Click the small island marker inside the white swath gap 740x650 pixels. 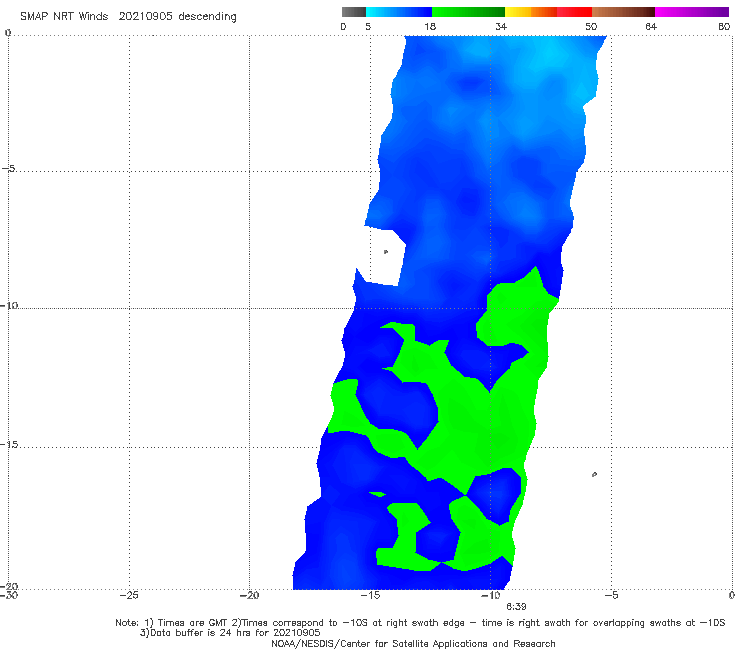point(386,252)
